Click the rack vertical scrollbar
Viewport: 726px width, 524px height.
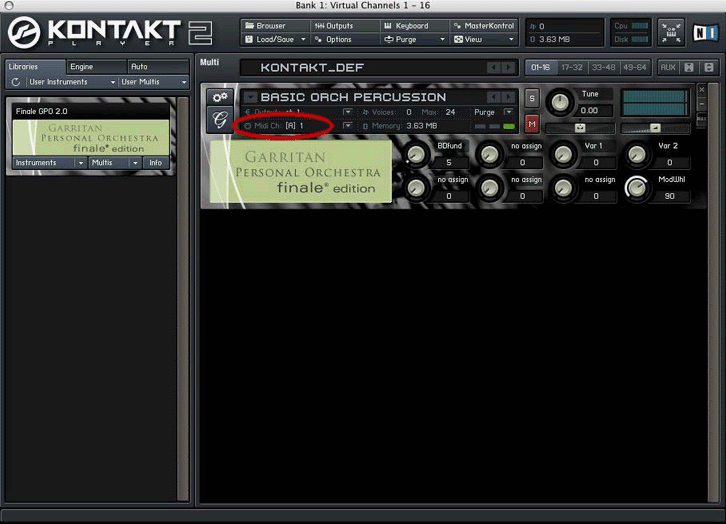[713, 293]
